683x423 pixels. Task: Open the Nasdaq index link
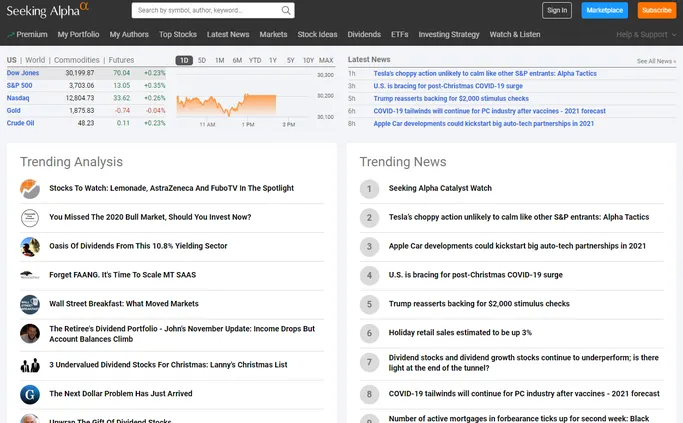click(x=18, y=98)
